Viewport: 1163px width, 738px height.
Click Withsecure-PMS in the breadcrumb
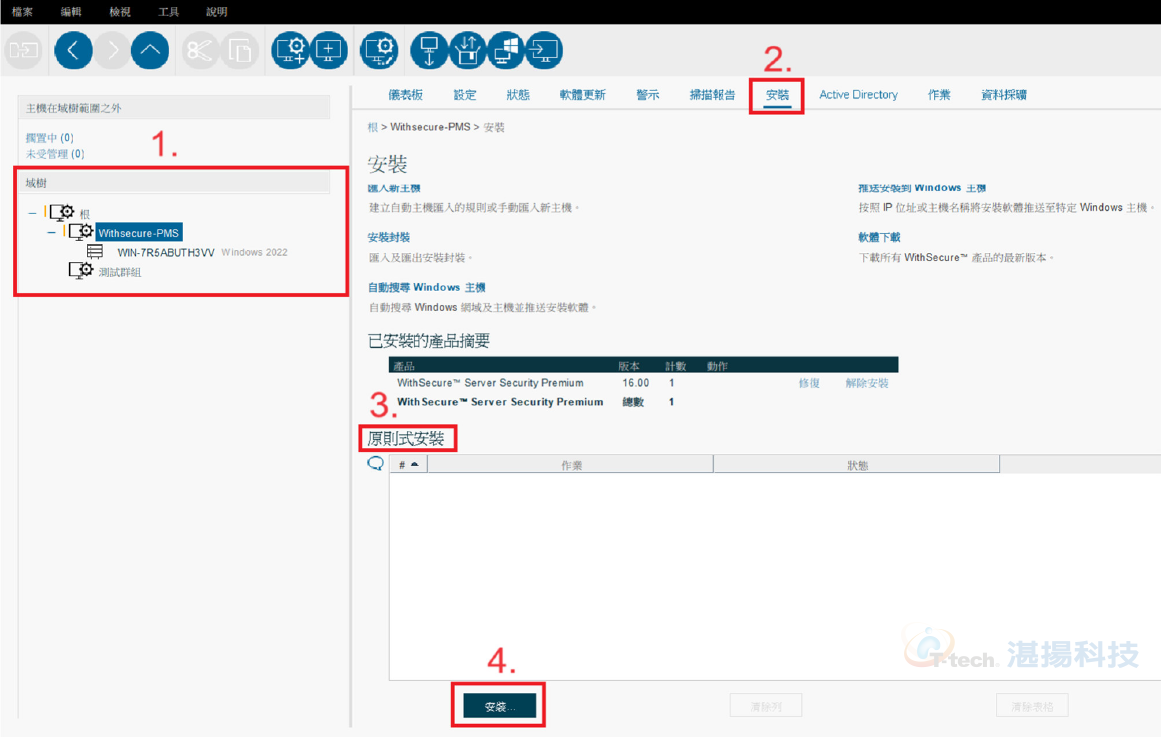click(430, 127)
